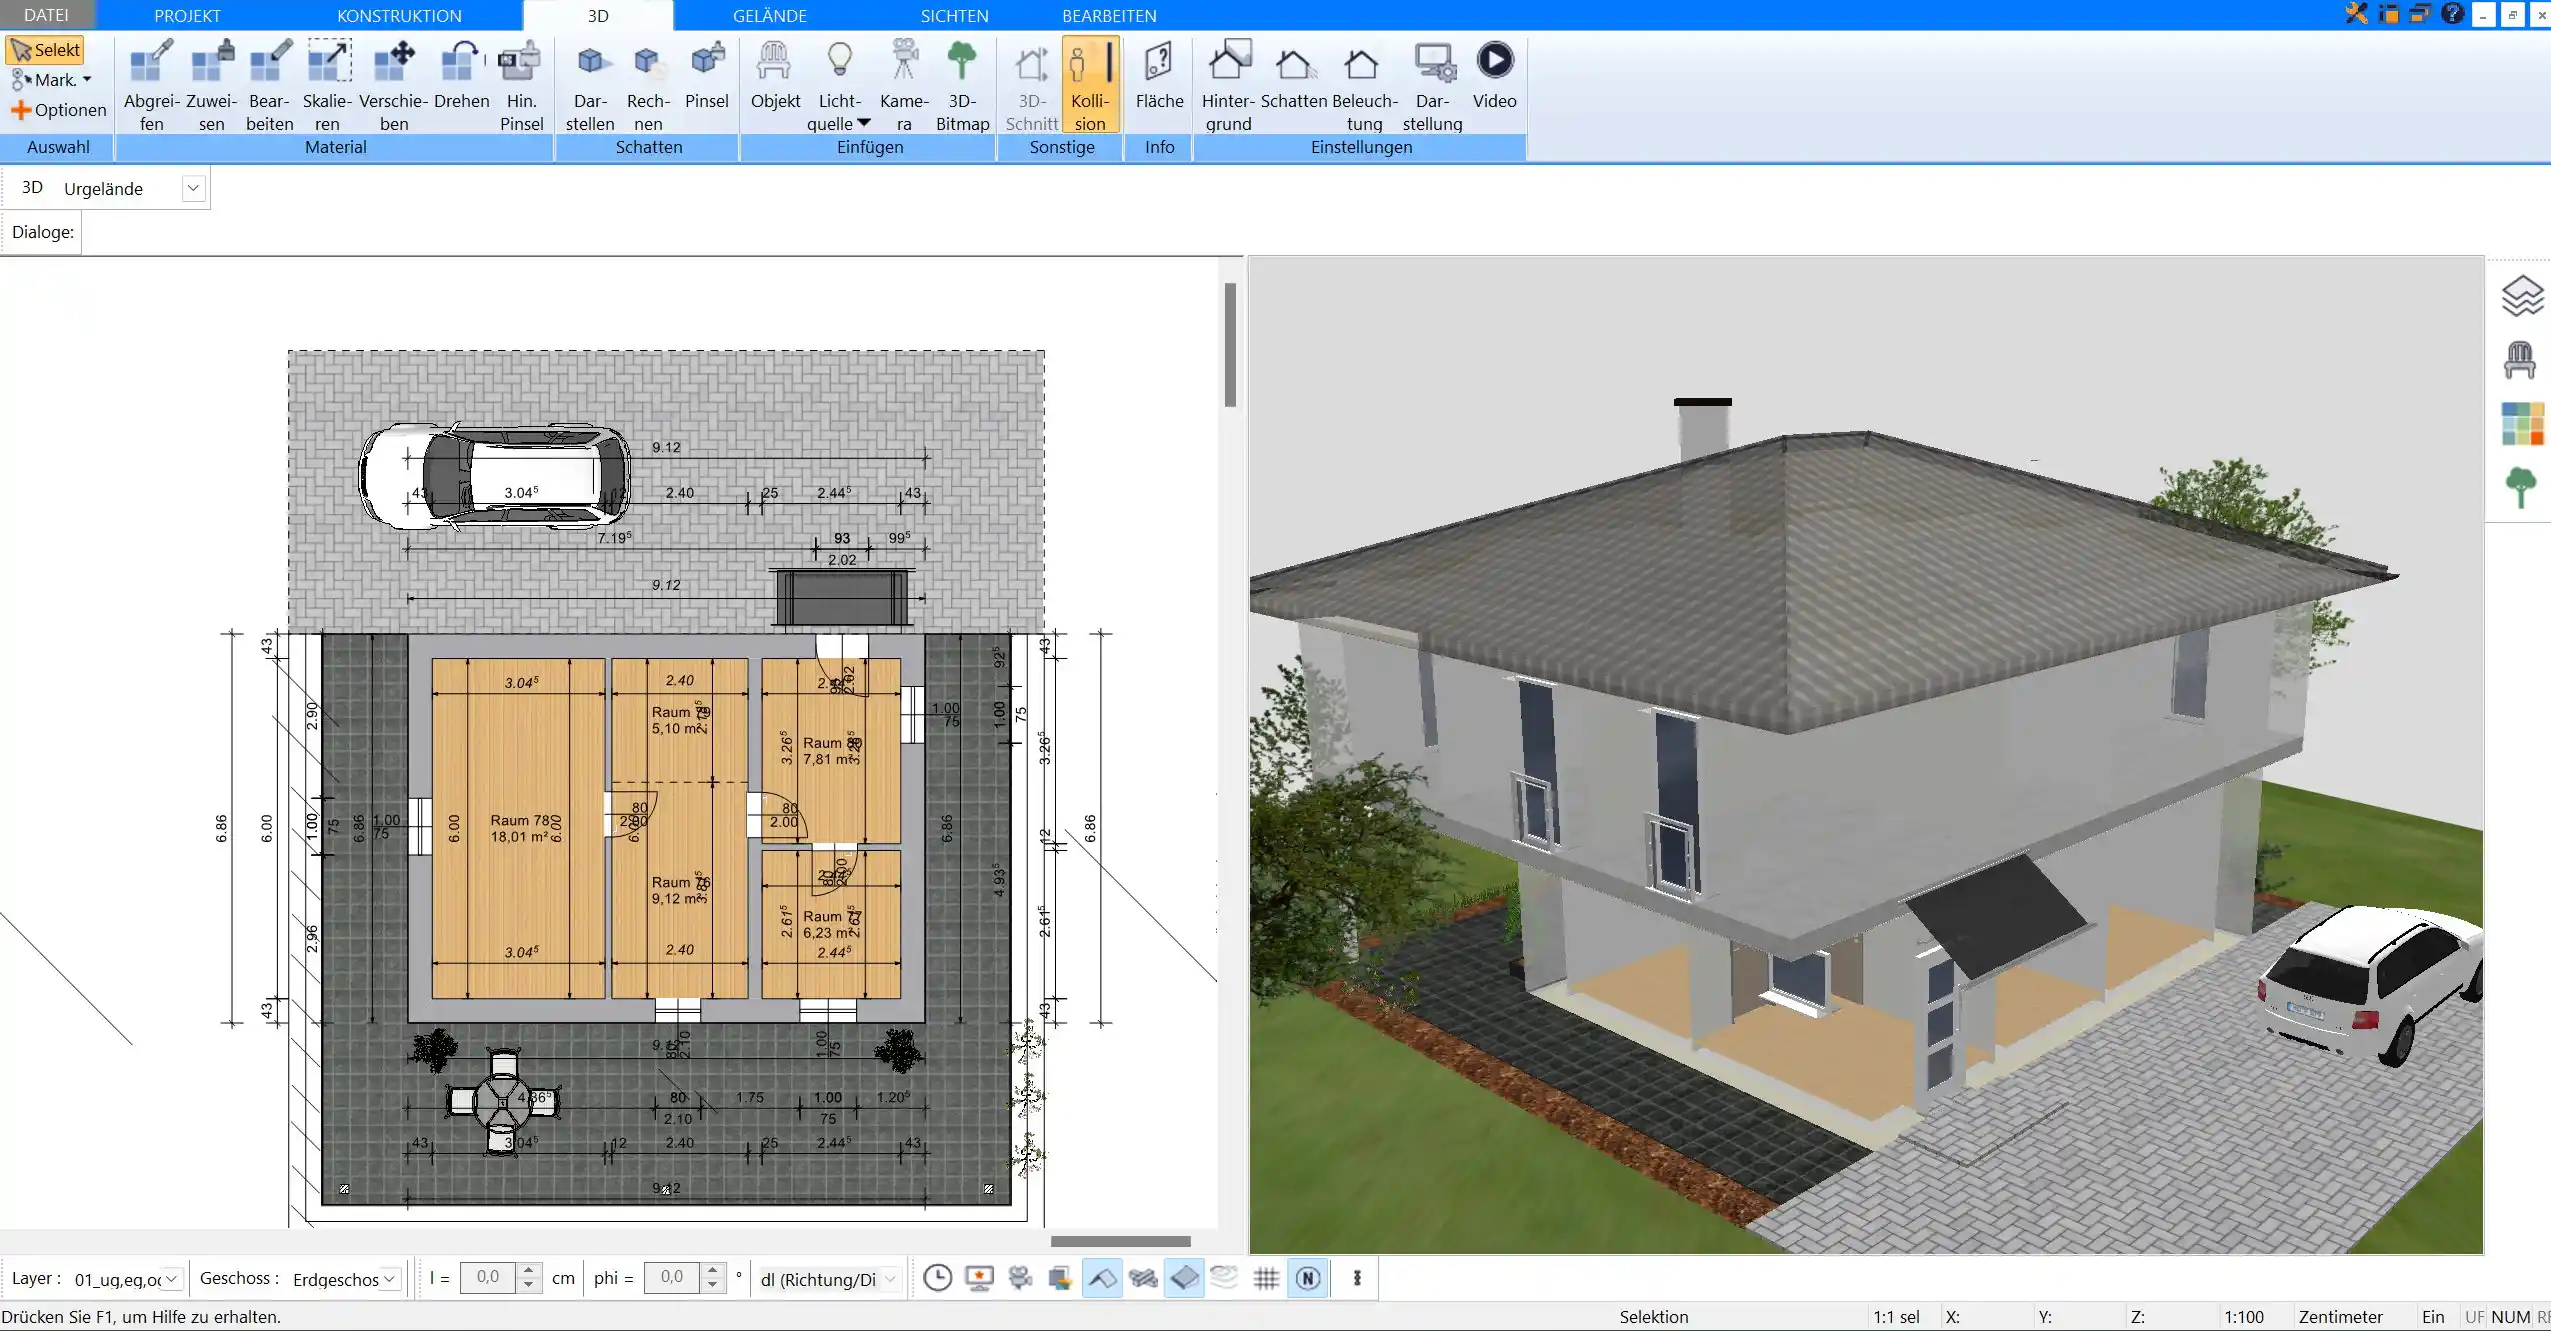Viewport: 2551px width, 1331px height.
Task: Click the Lichtquelle bulb icon
Action: (840, 60)
